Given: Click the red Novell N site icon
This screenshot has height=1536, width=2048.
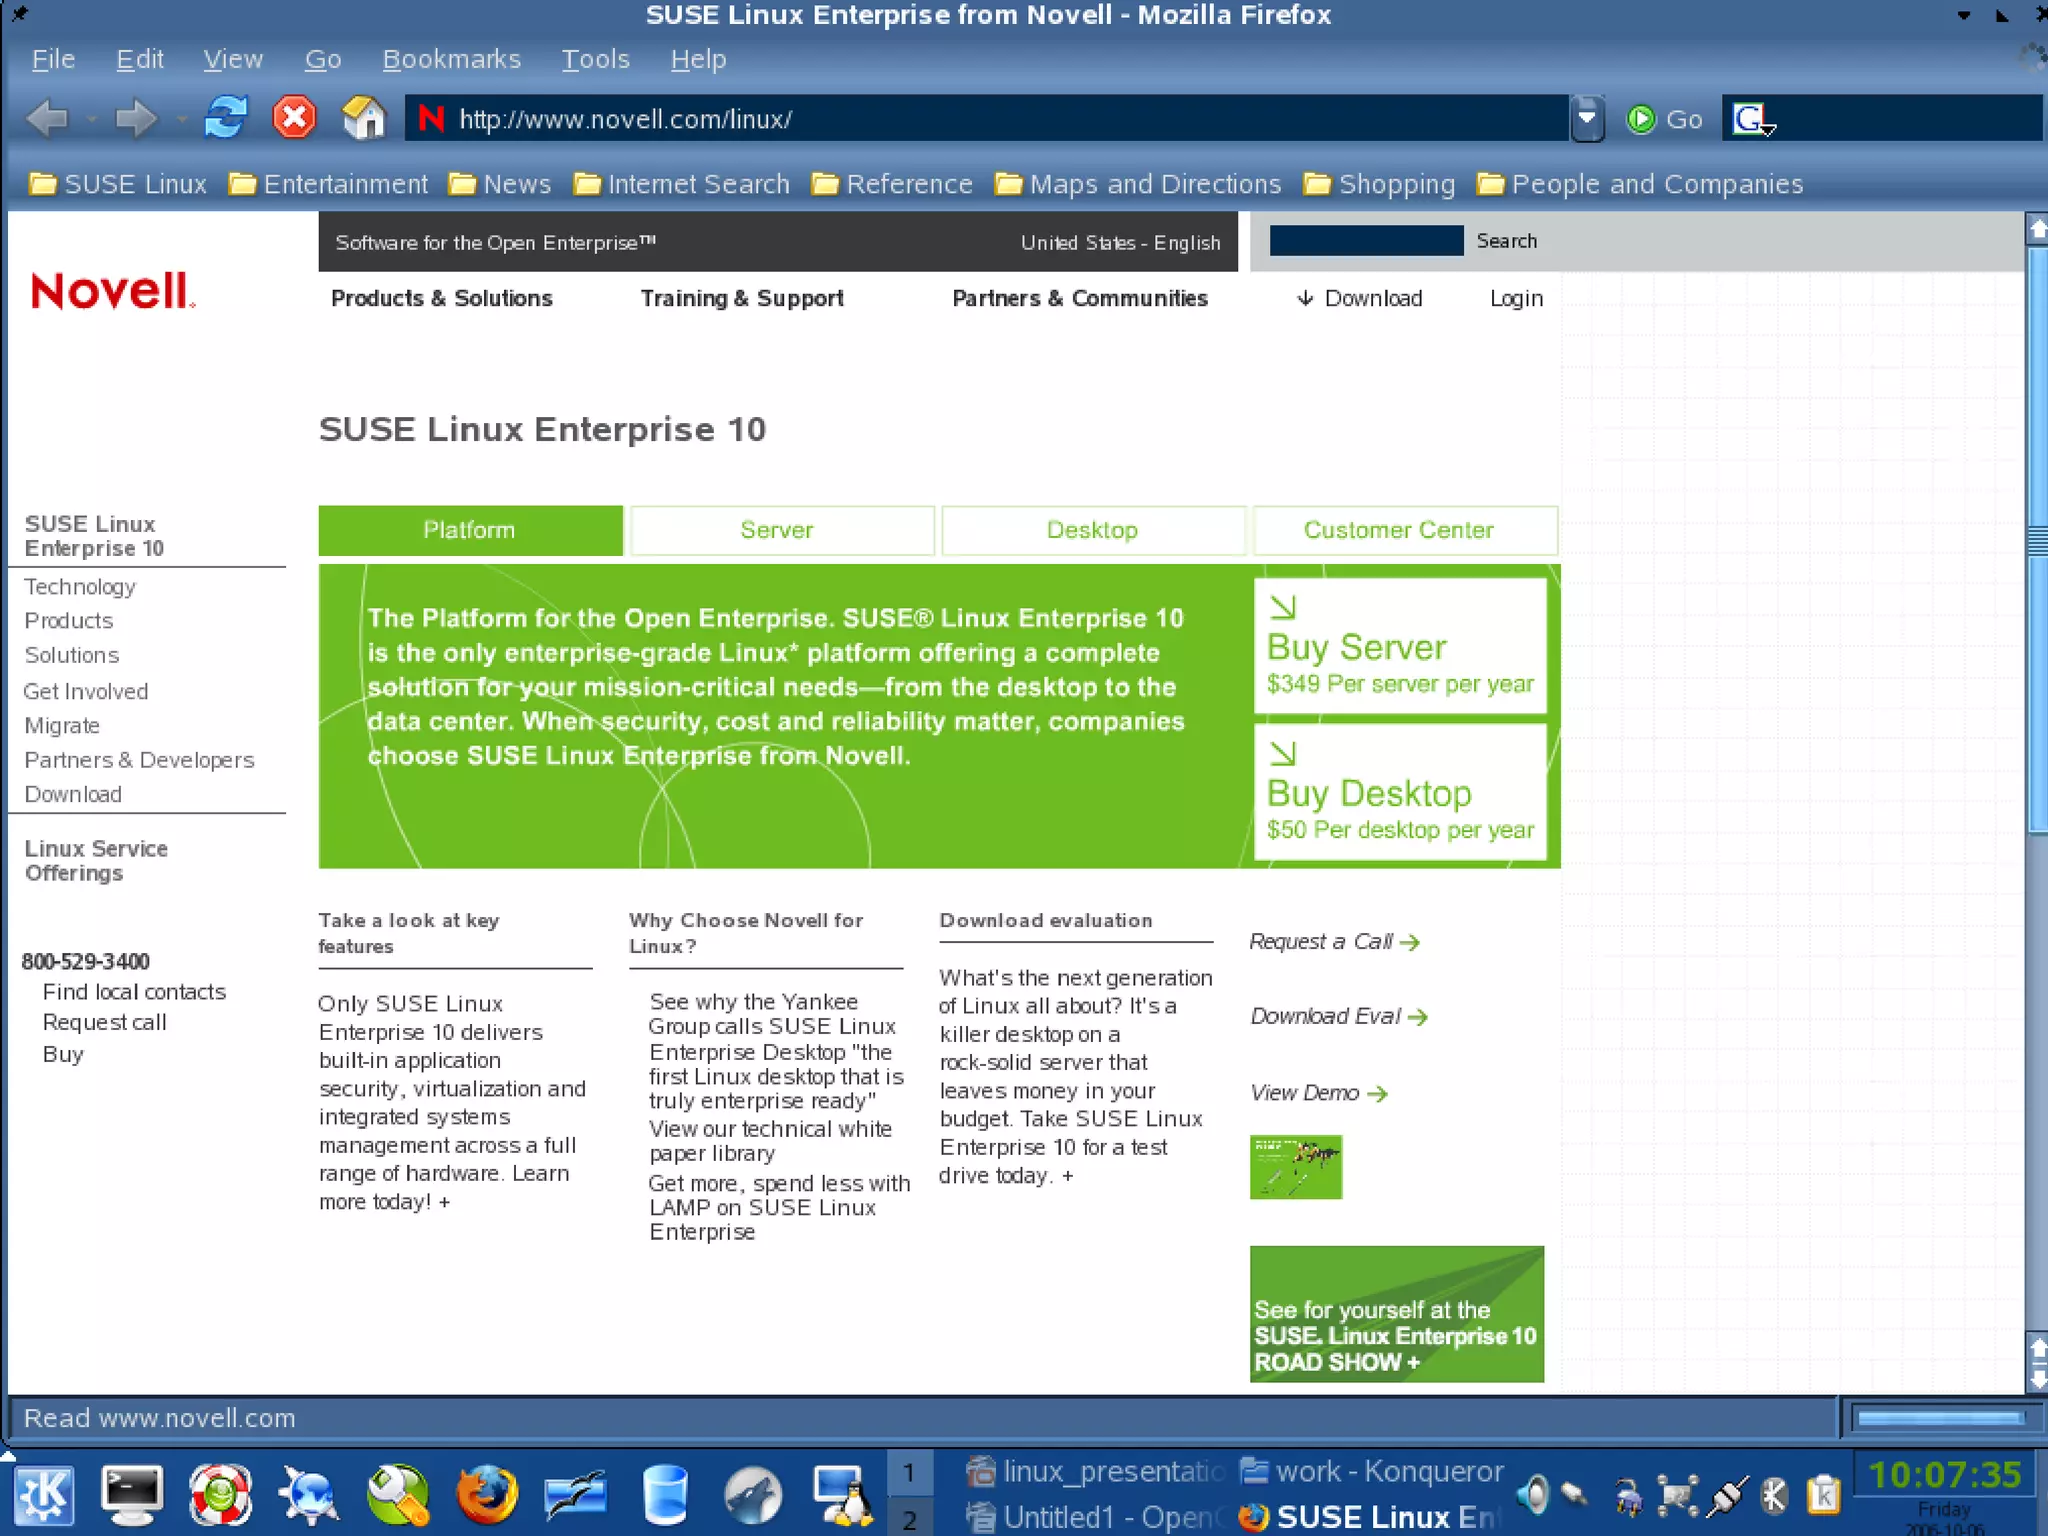Looking at the screenshot, I should click(x=431, y=119).
